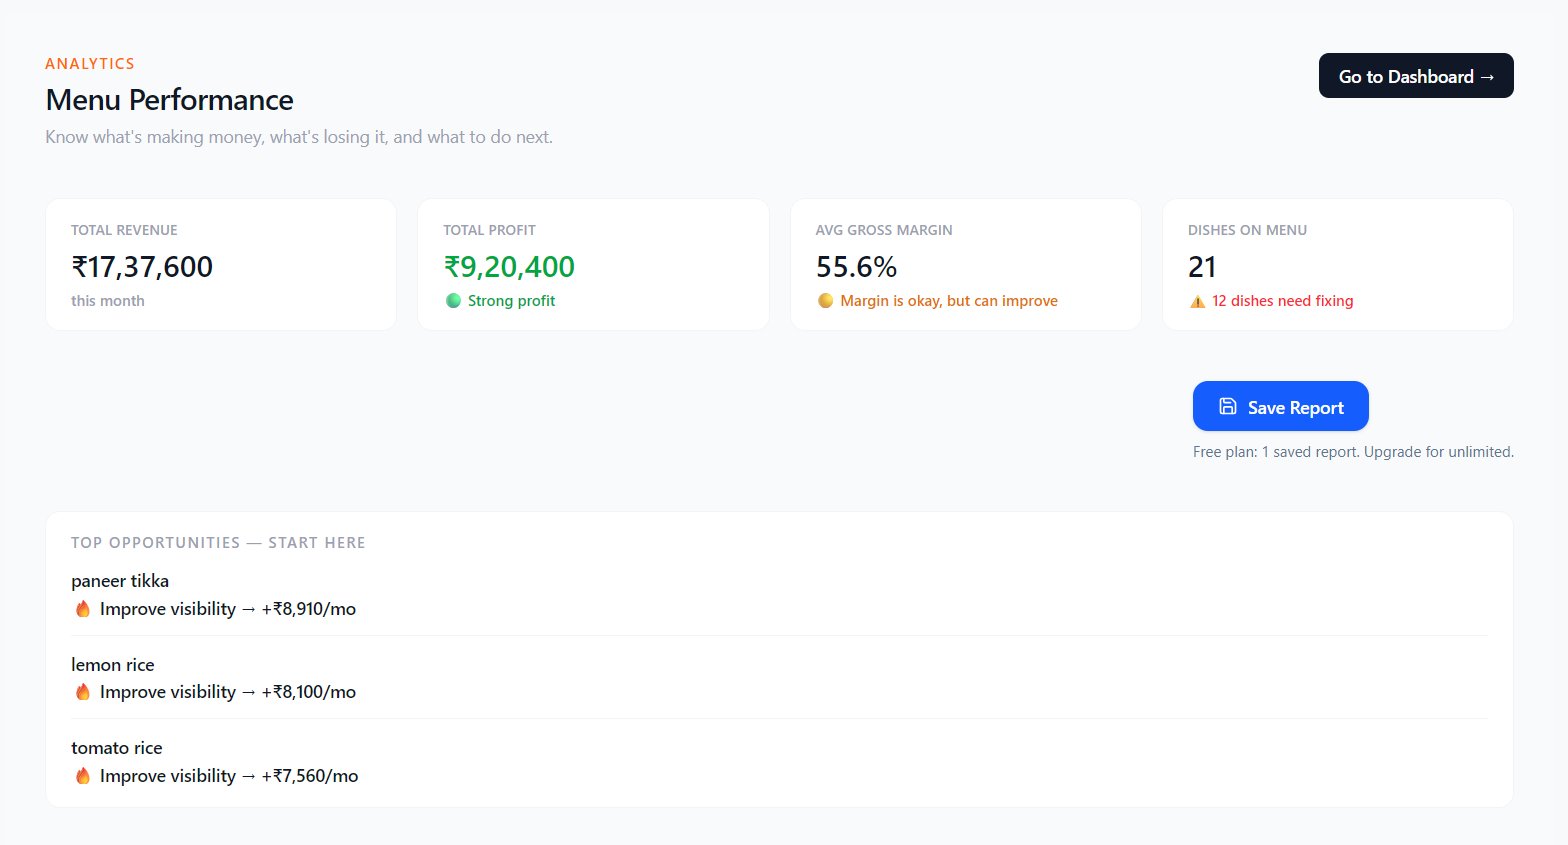Click the orange ANALYTICS label

pos(90,63)
